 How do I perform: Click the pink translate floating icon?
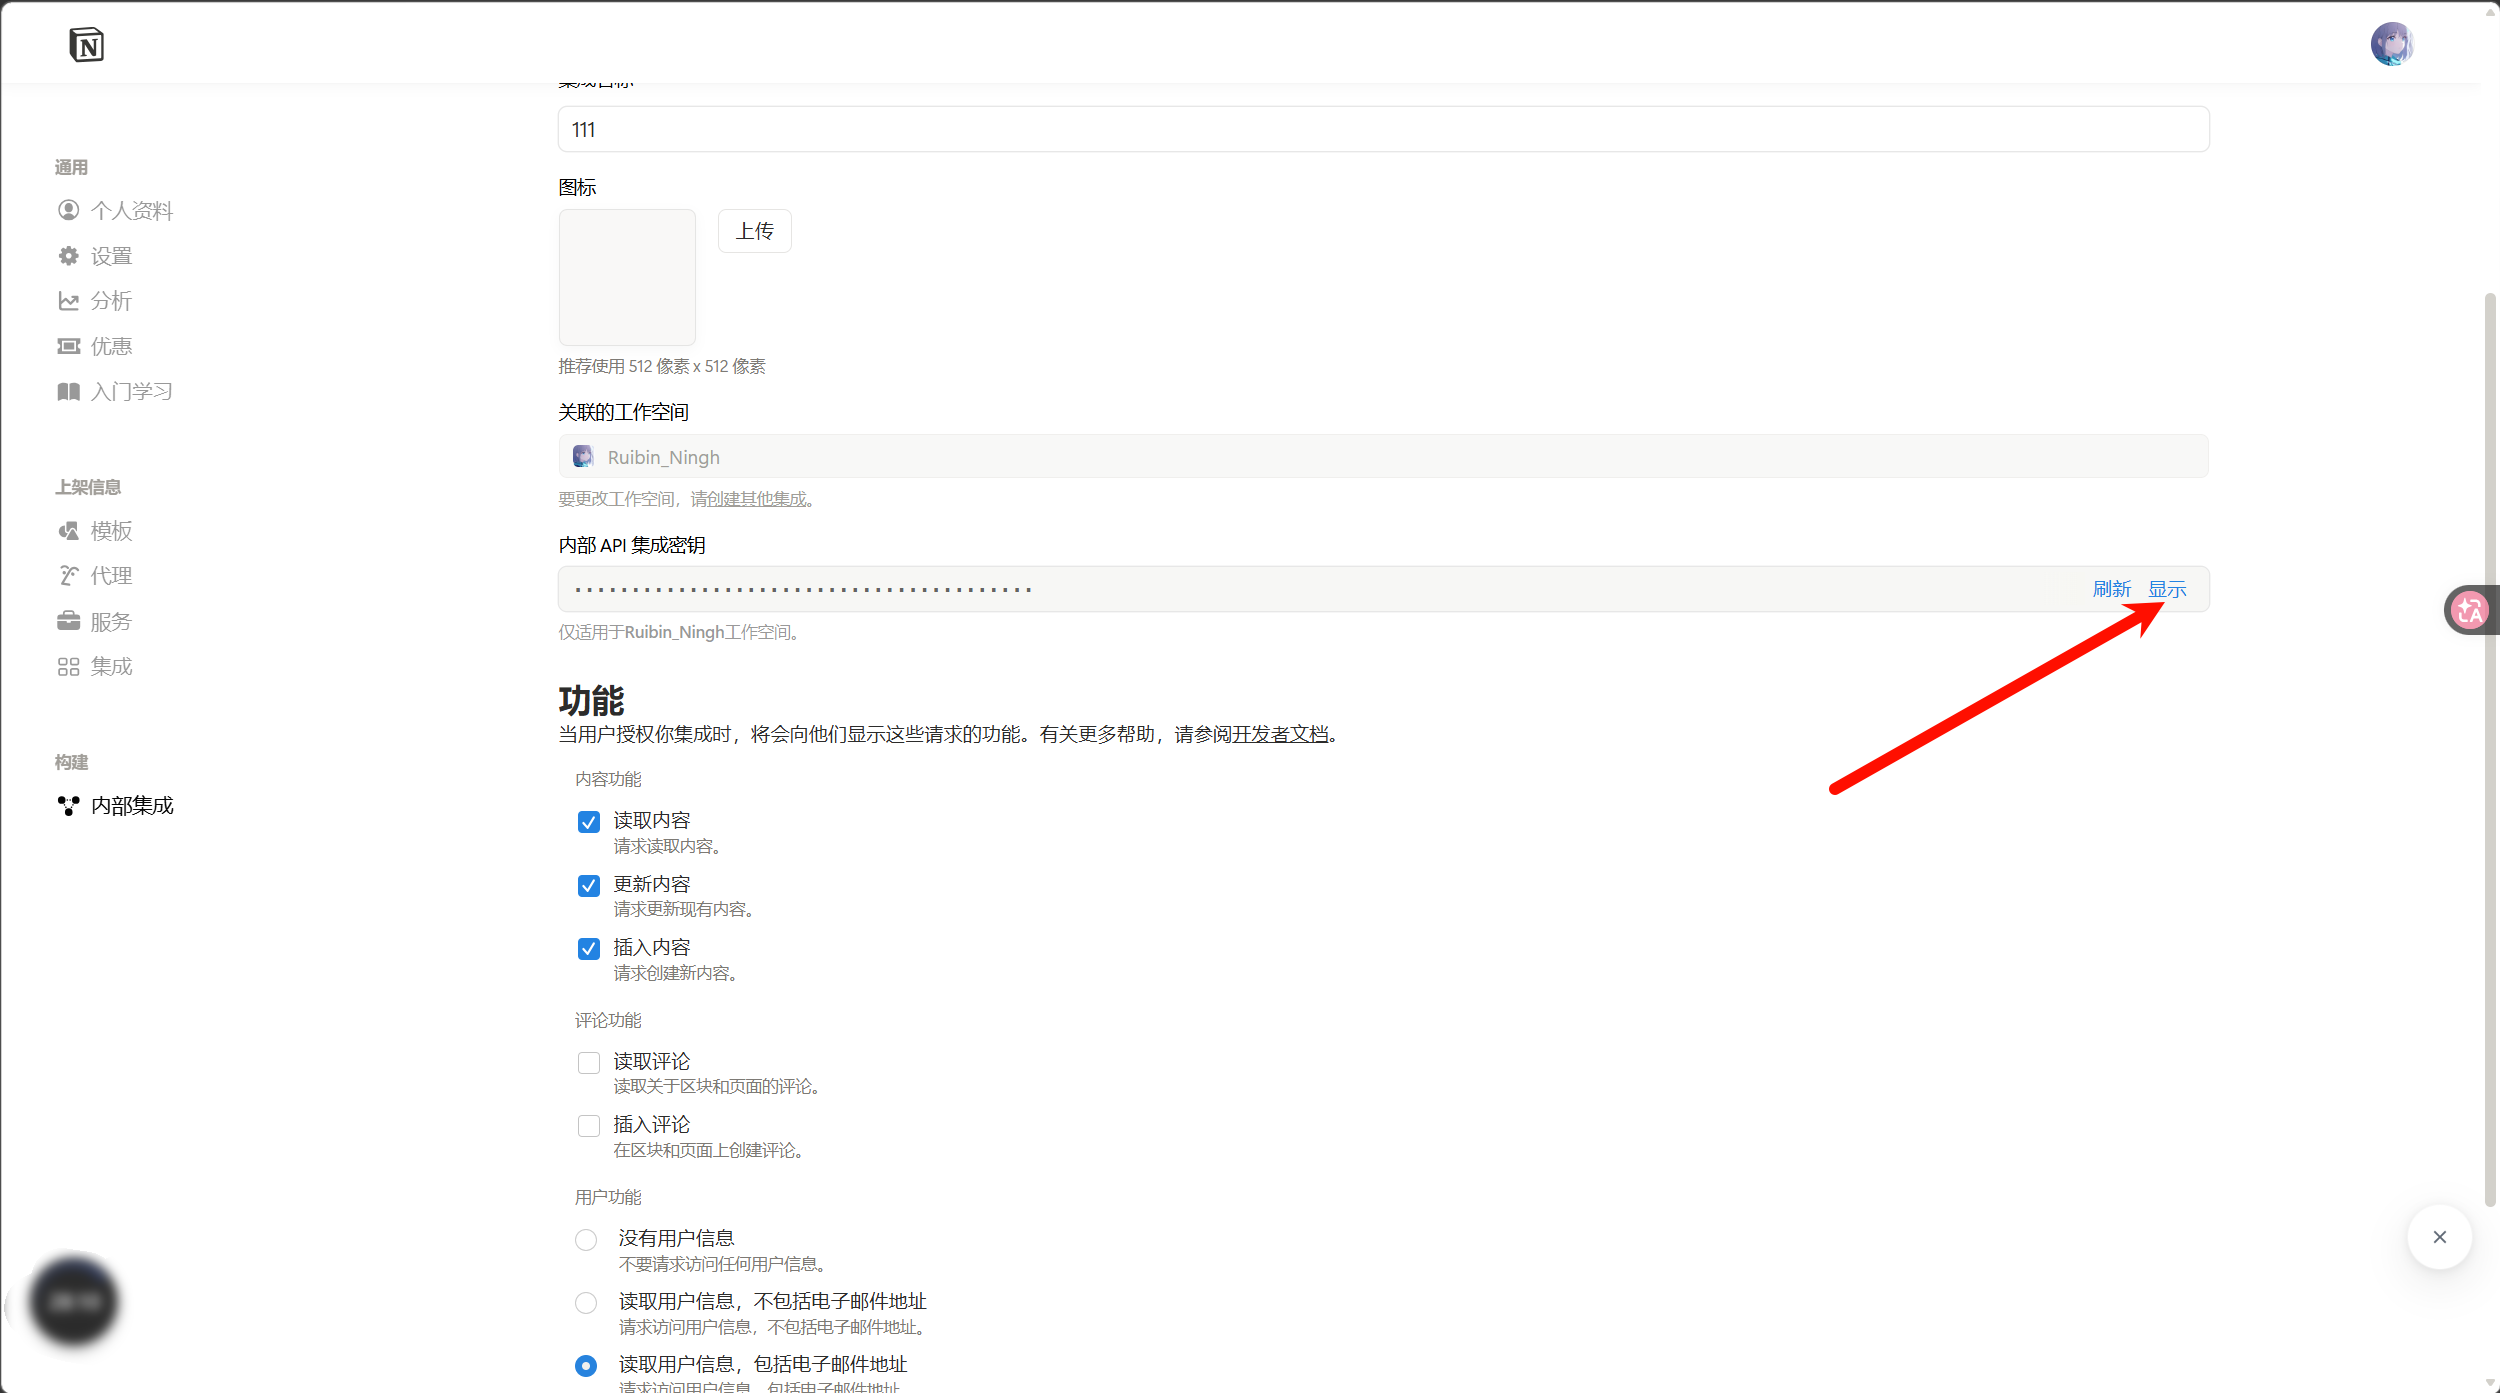[x=2469, y=610]
